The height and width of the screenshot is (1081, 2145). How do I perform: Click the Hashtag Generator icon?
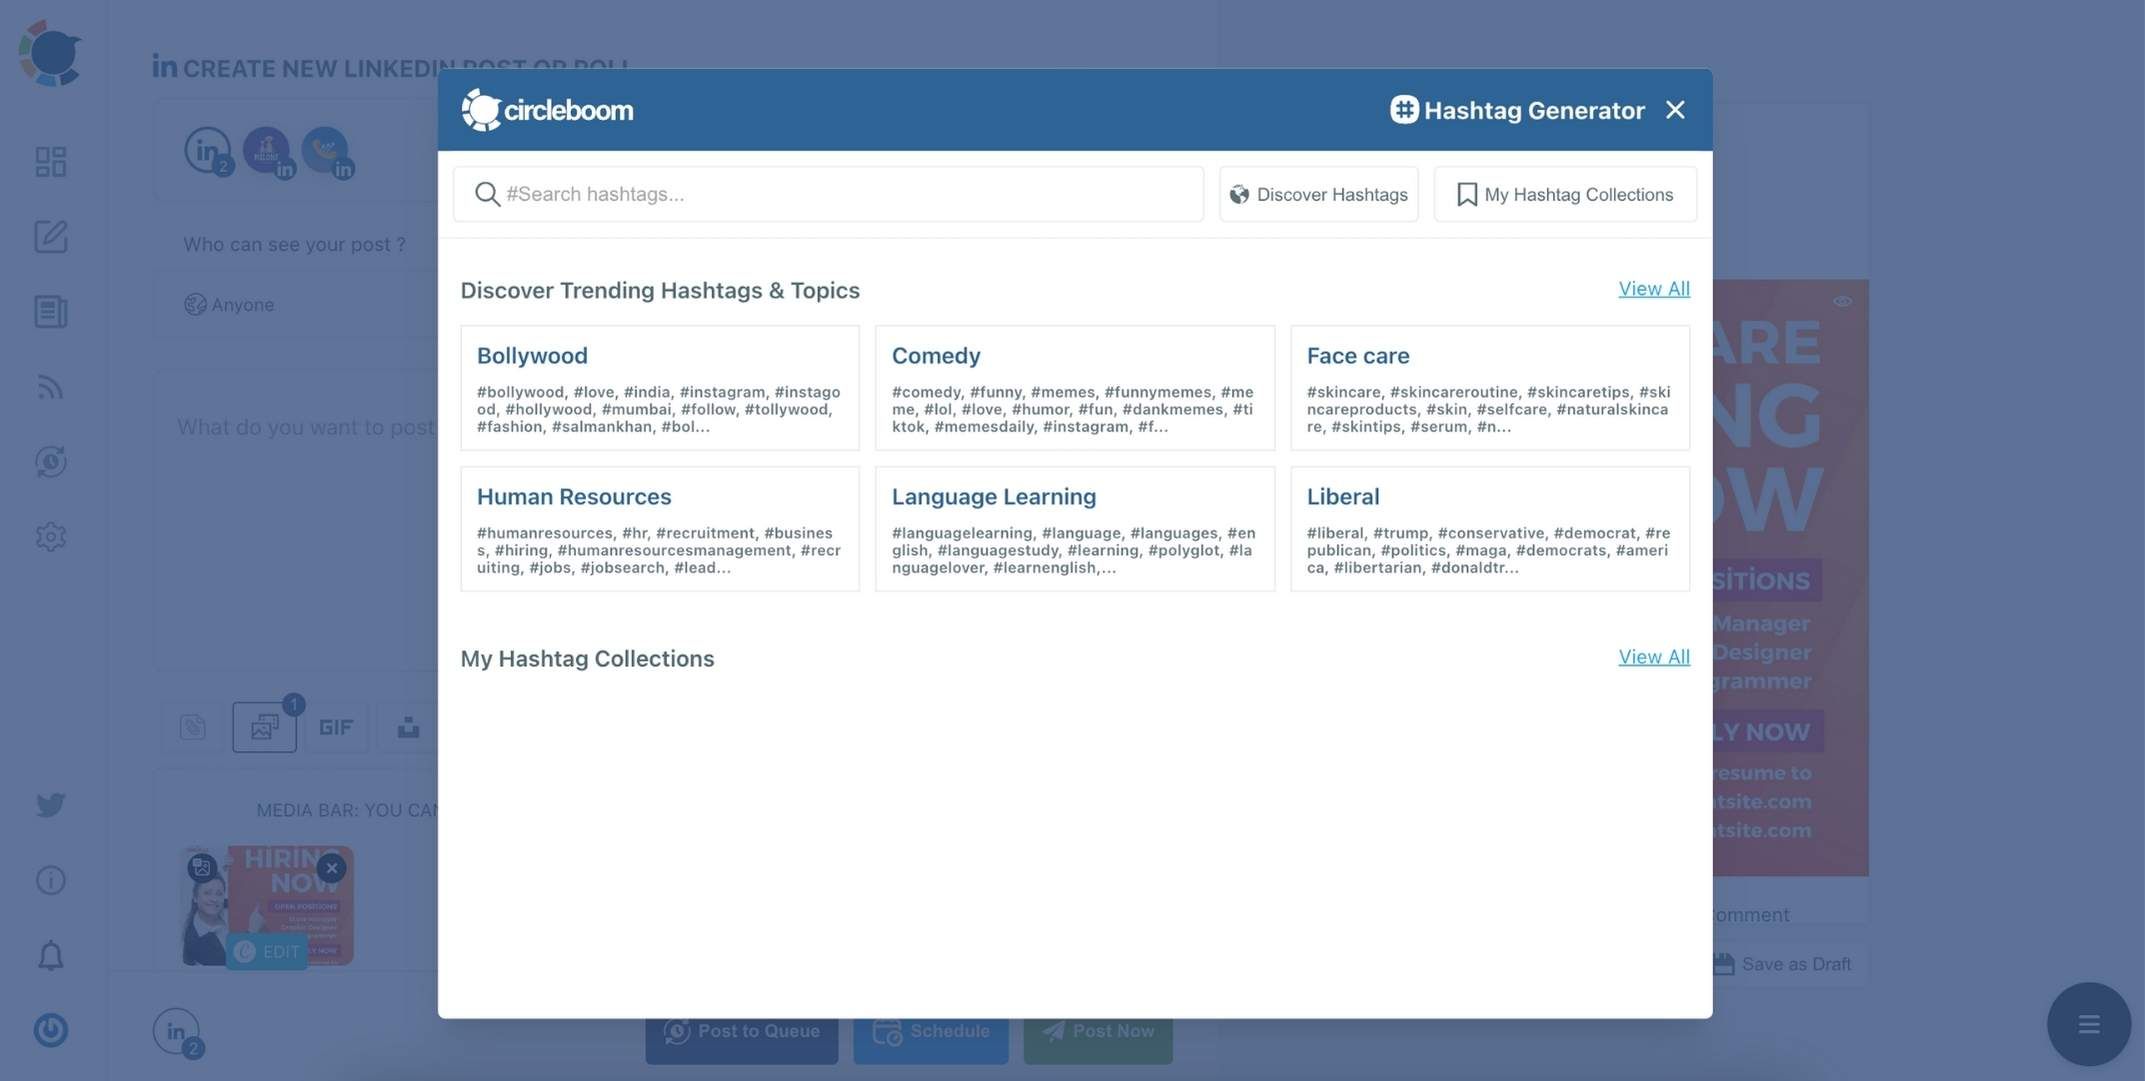pyautogui.click(x=1403, y=109)
